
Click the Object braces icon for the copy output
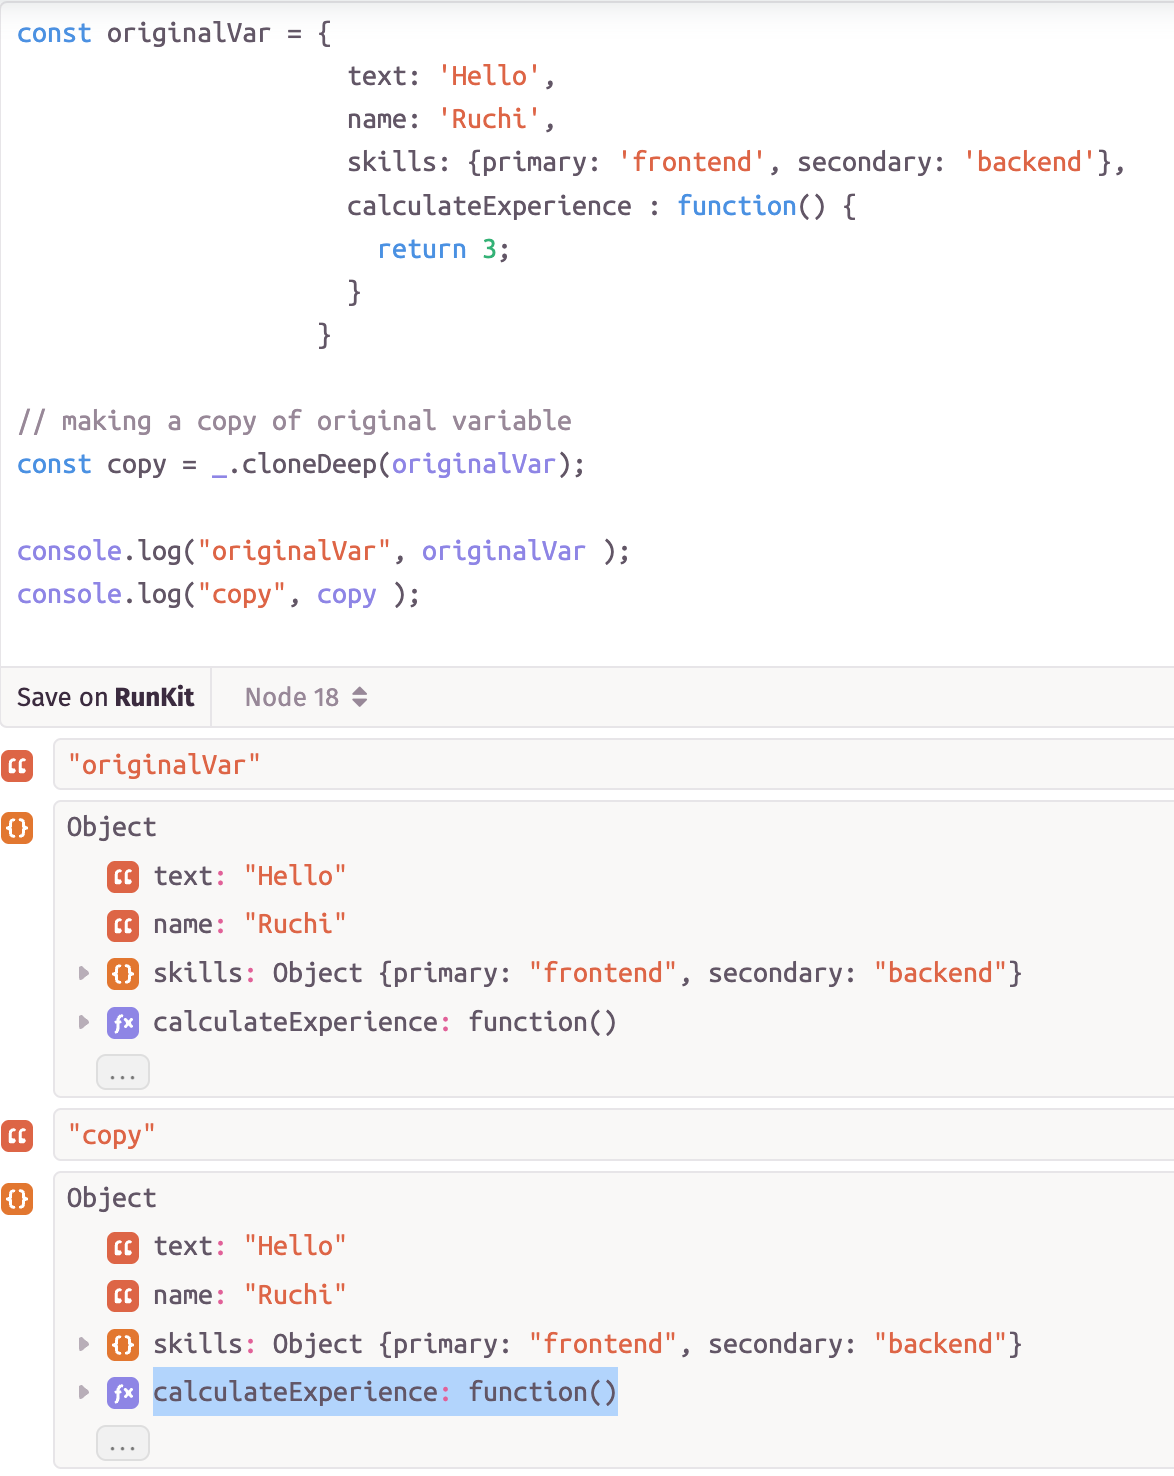coord(17,1200)
